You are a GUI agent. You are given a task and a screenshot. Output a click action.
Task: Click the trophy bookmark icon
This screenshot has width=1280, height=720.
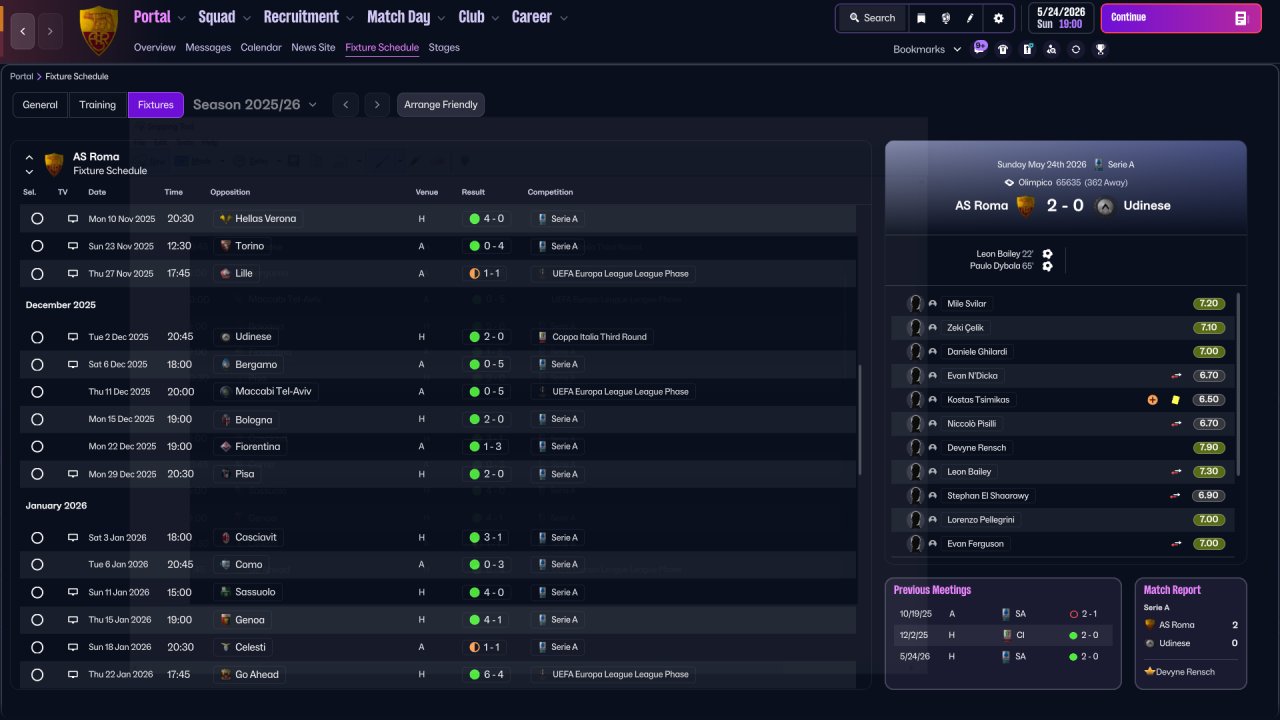1100,49
